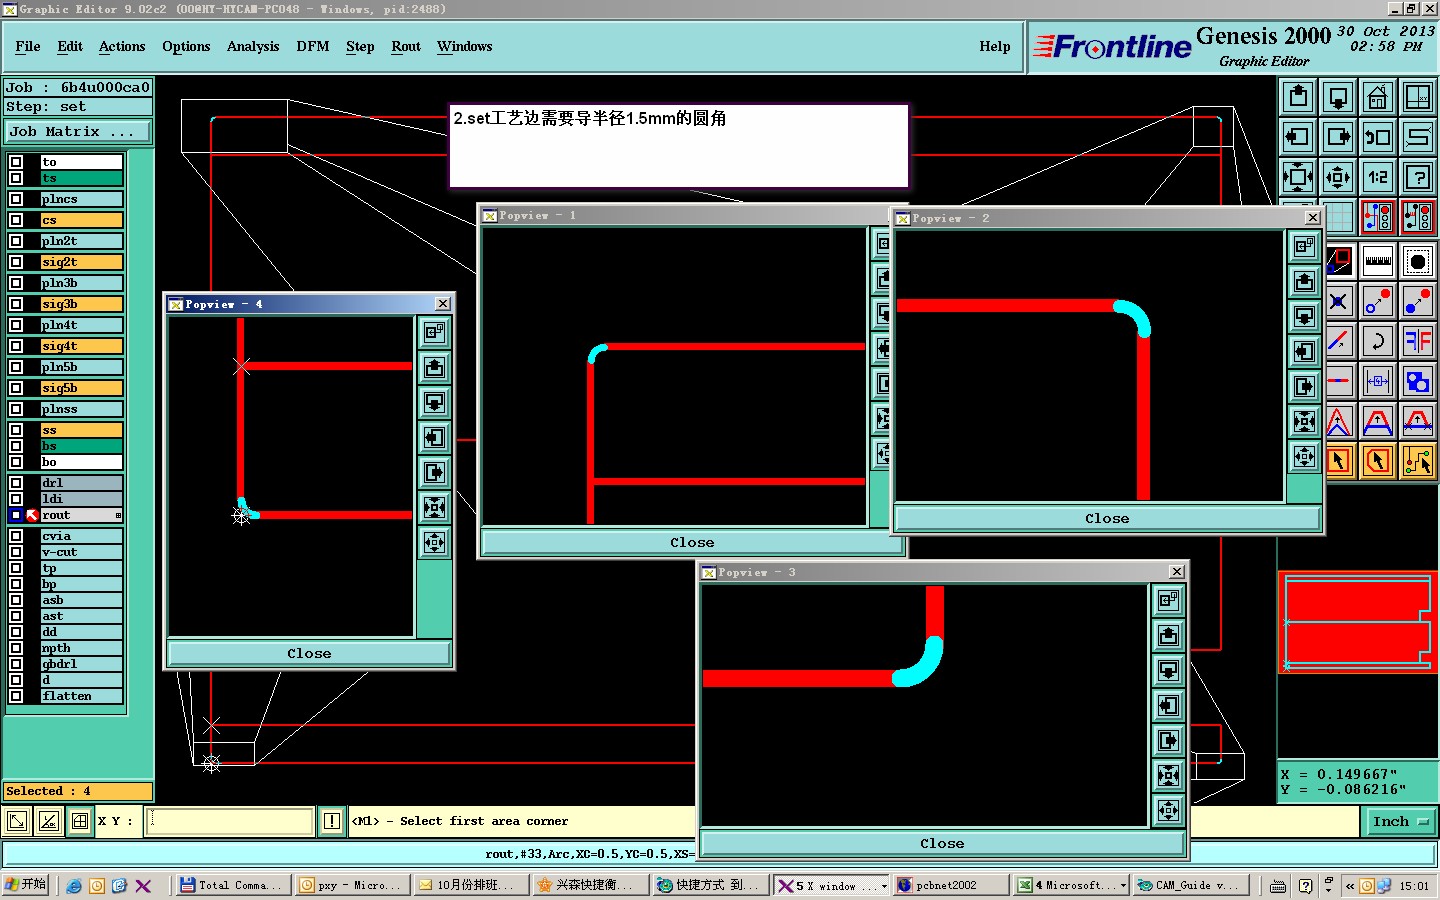Click pan right icon in Popview 2
This screenshot has width=1440, height=900.
coord(1304,387)
